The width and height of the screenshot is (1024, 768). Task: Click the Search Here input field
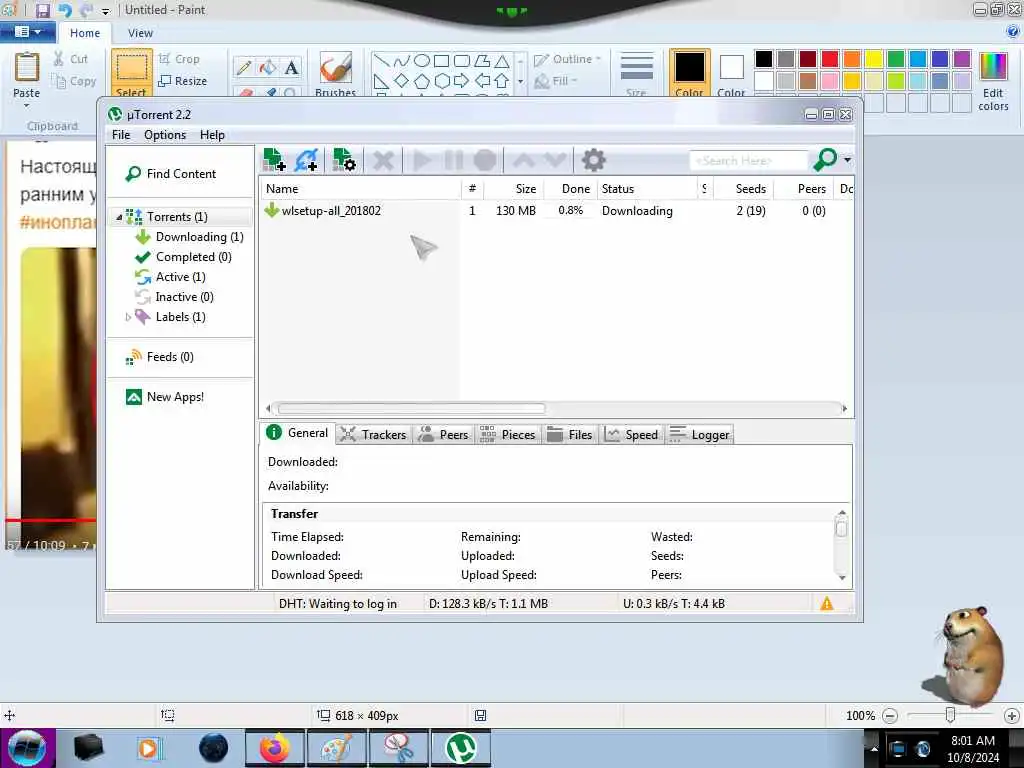pyautogui.click(x=748, y=160)
